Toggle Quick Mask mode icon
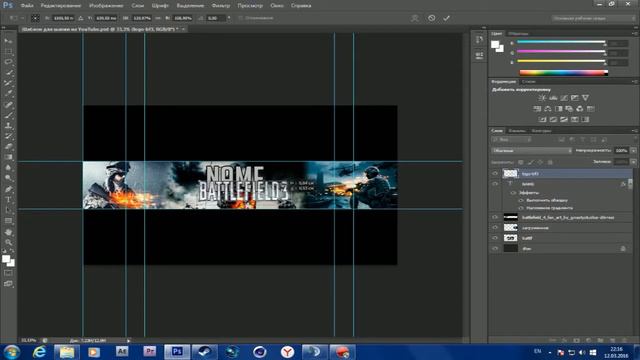This screenshot has height=360, width=640. click(x=8, y=273)
